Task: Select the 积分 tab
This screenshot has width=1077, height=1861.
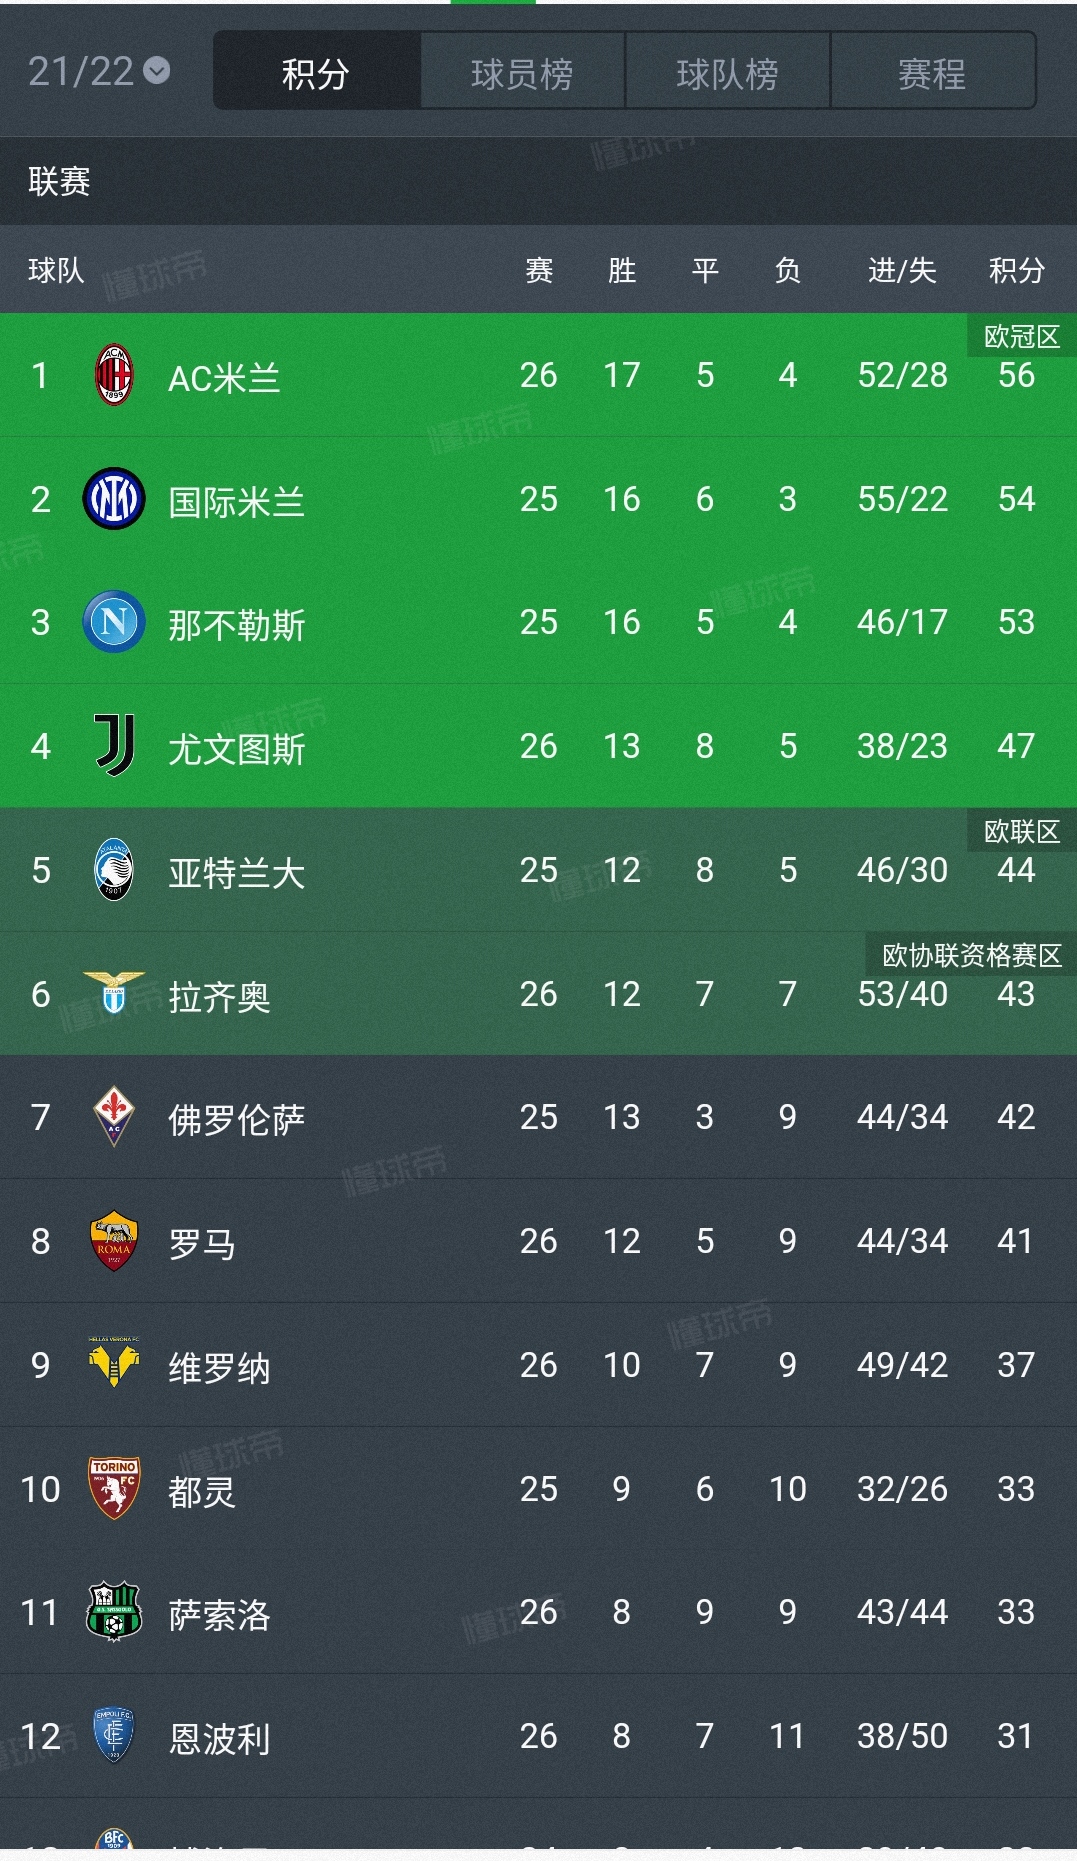Action: click(316, 72)
